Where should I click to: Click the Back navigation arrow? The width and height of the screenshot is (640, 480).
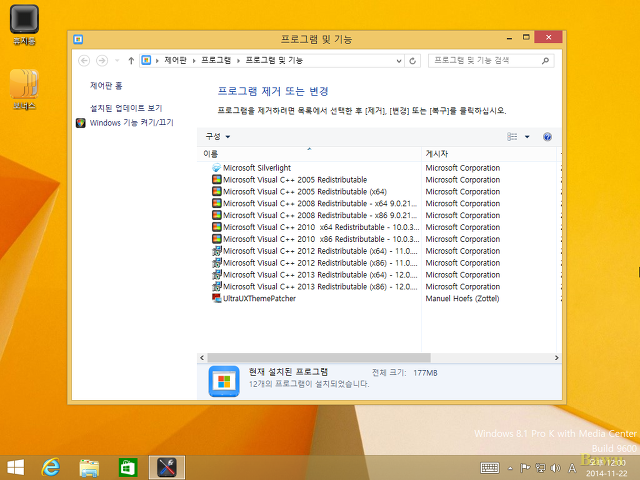(x=84, y=61)
